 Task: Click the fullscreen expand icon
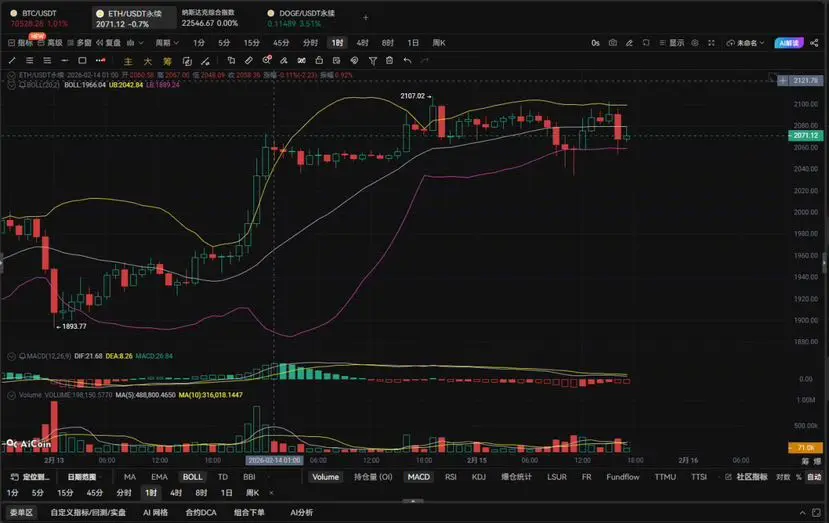pos(711,43)
